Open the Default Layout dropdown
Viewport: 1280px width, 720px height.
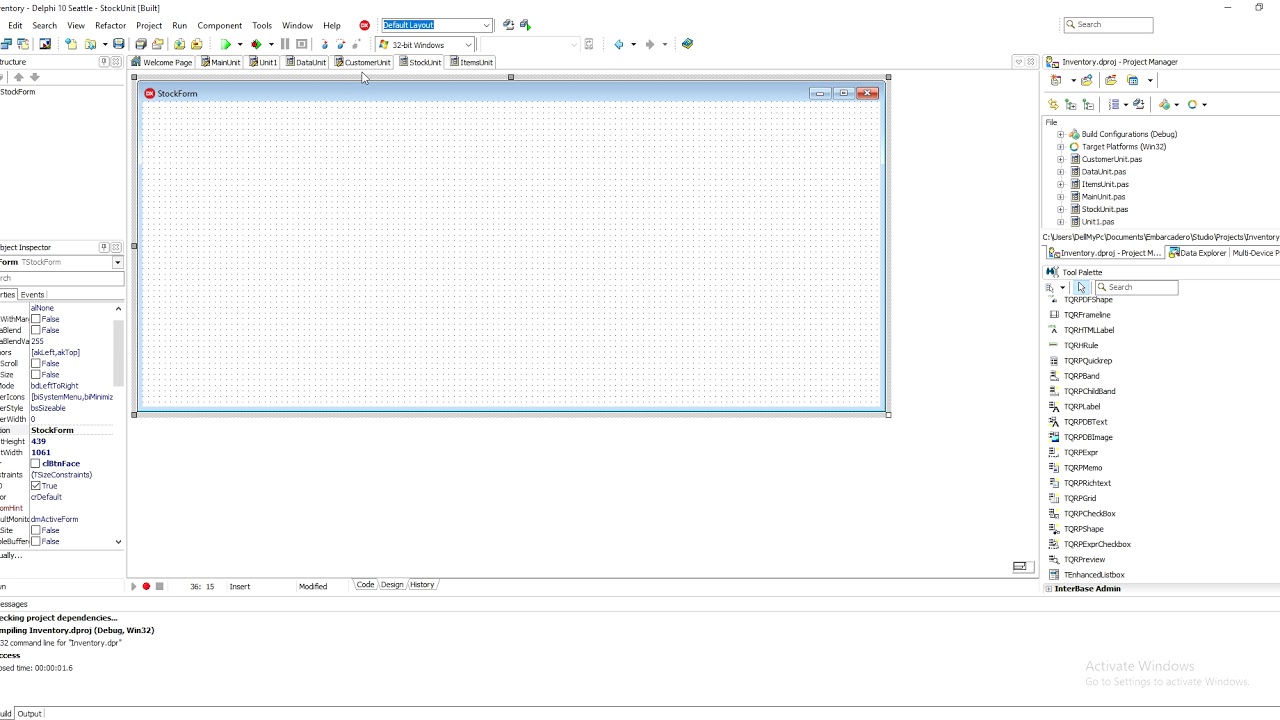click(x=486, y=25)
